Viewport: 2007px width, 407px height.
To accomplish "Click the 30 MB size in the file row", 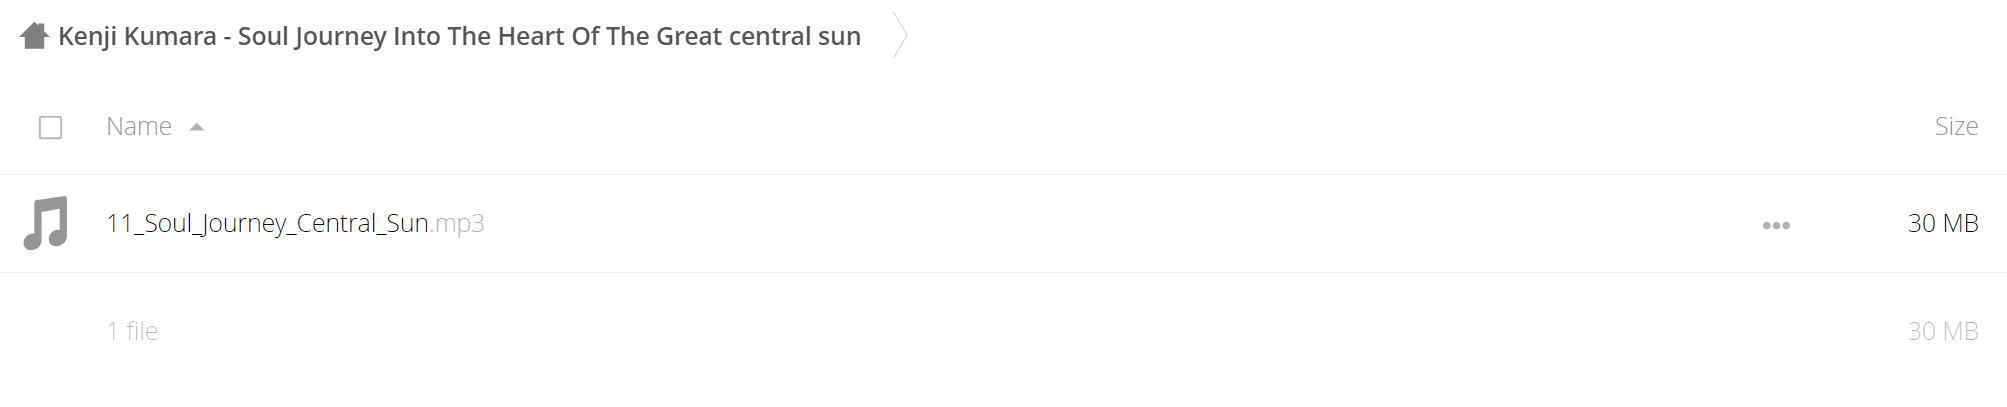I will [1943, 223].
